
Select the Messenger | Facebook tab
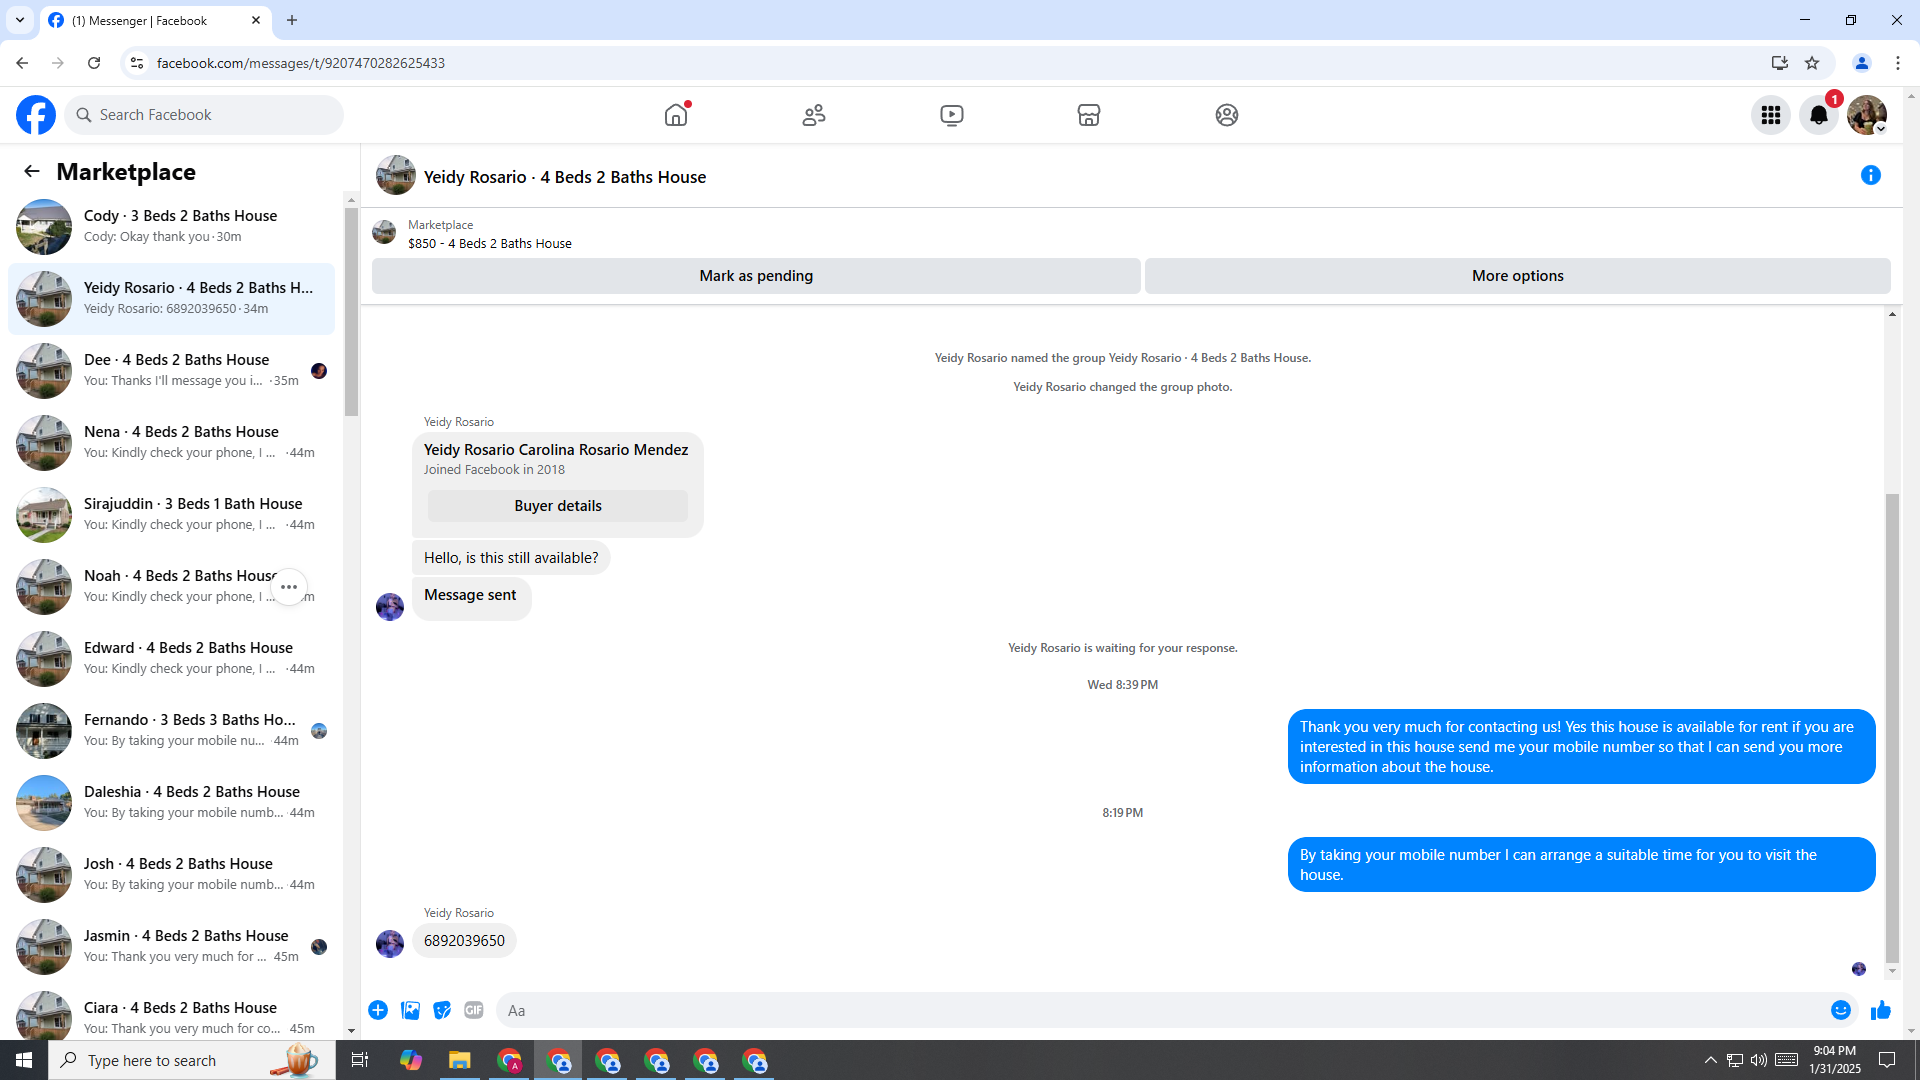click(x=155, y=20)
